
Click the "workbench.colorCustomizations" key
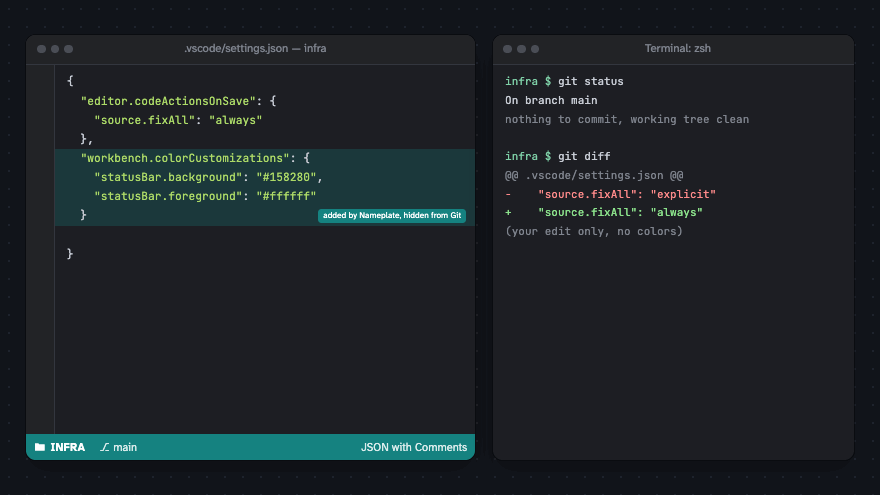185,158
